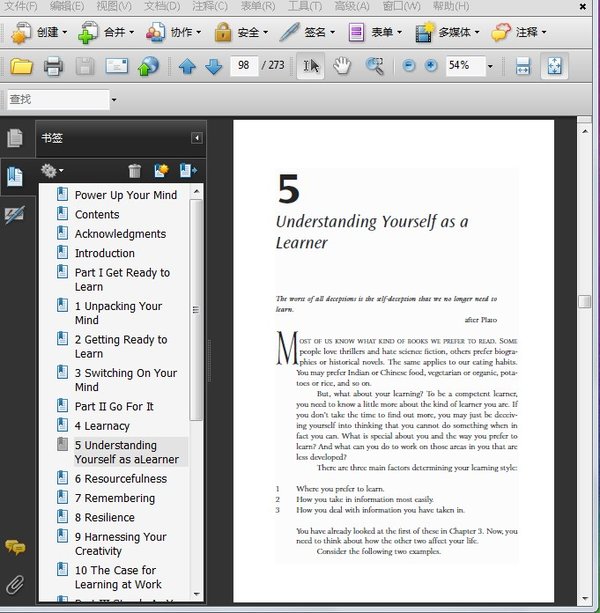
Task: Go to previous page with up arrow
Action: 187,67
